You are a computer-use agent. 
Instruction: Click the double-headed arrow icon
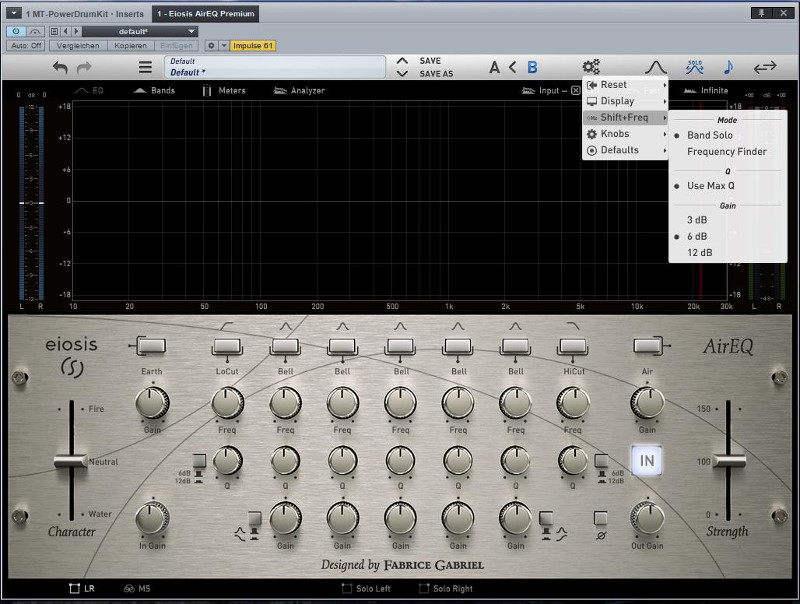point(765,67)
